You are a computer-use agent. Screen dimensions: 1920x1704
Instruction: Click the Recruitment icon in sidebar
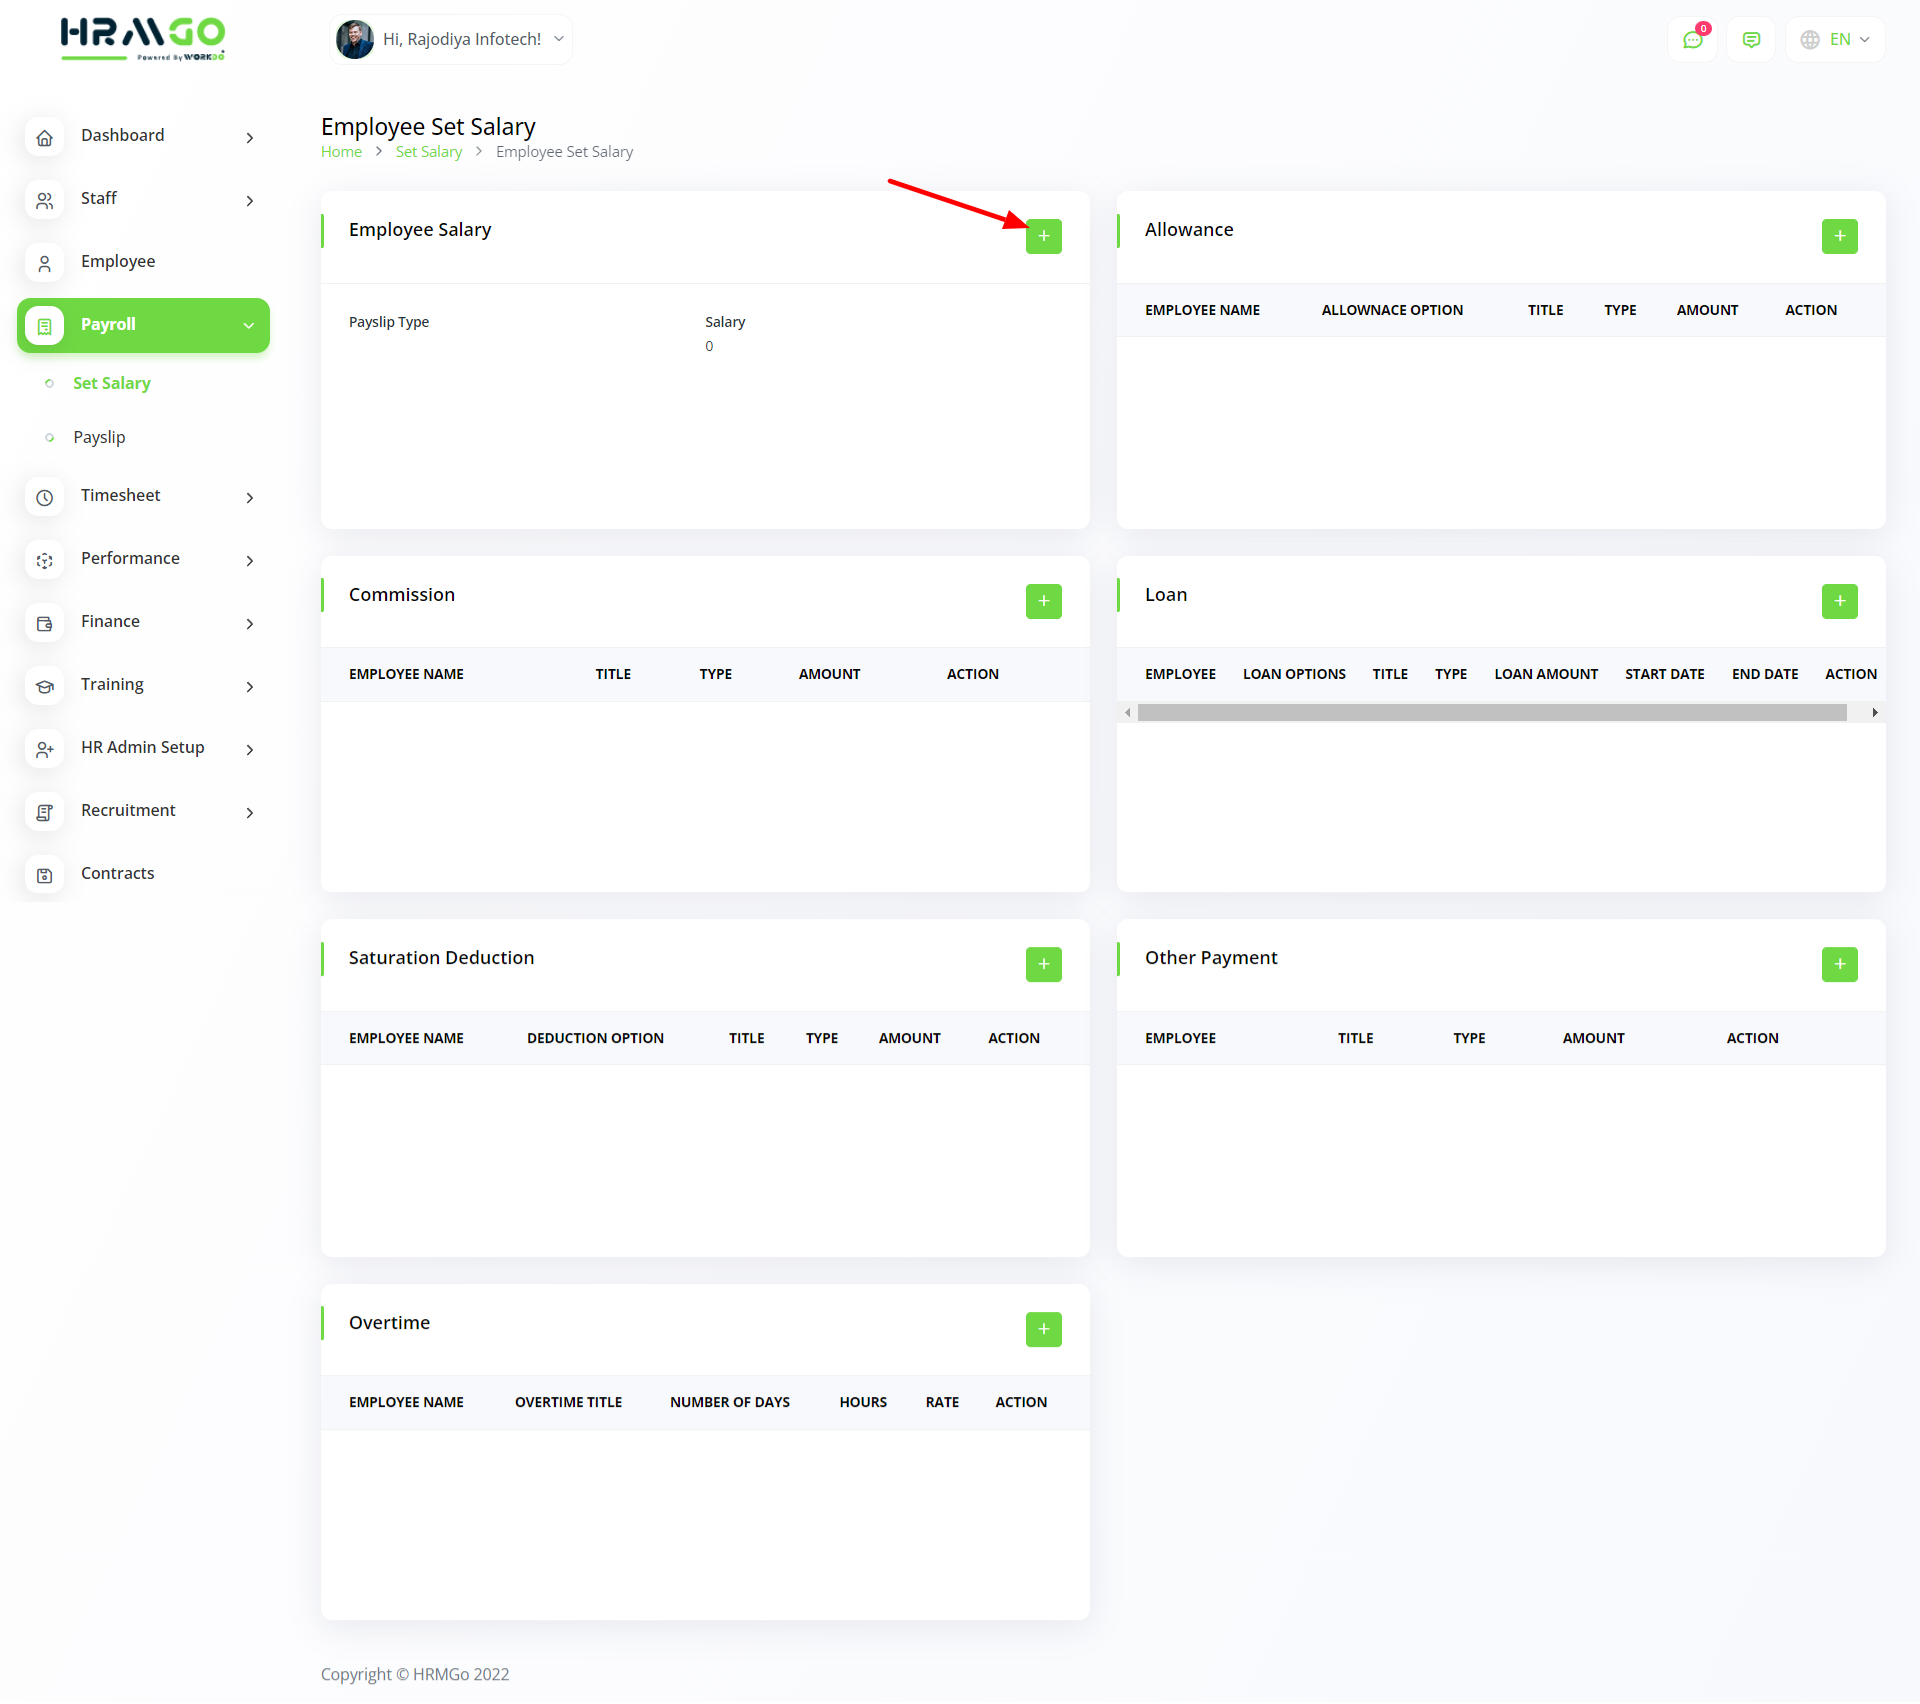[x=45, y=812]
